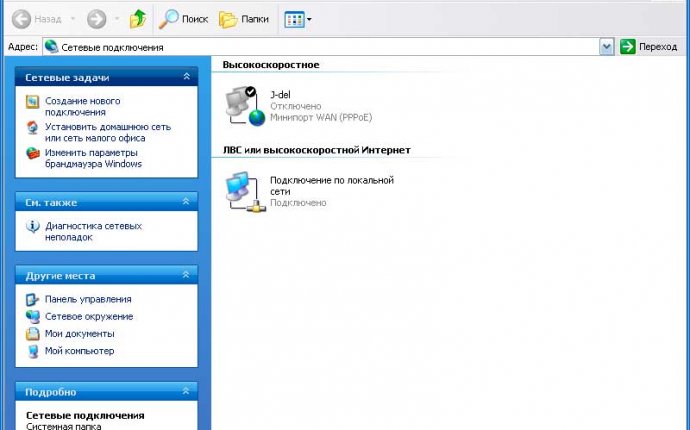Click the home network setup icon

(x=32, y=128)
